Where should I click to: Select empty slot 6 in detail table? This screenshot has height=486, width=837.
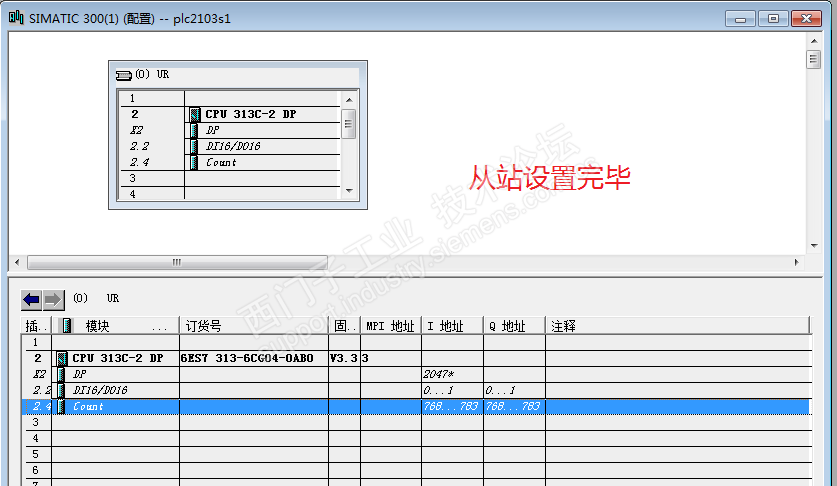(x=416, y=471)
